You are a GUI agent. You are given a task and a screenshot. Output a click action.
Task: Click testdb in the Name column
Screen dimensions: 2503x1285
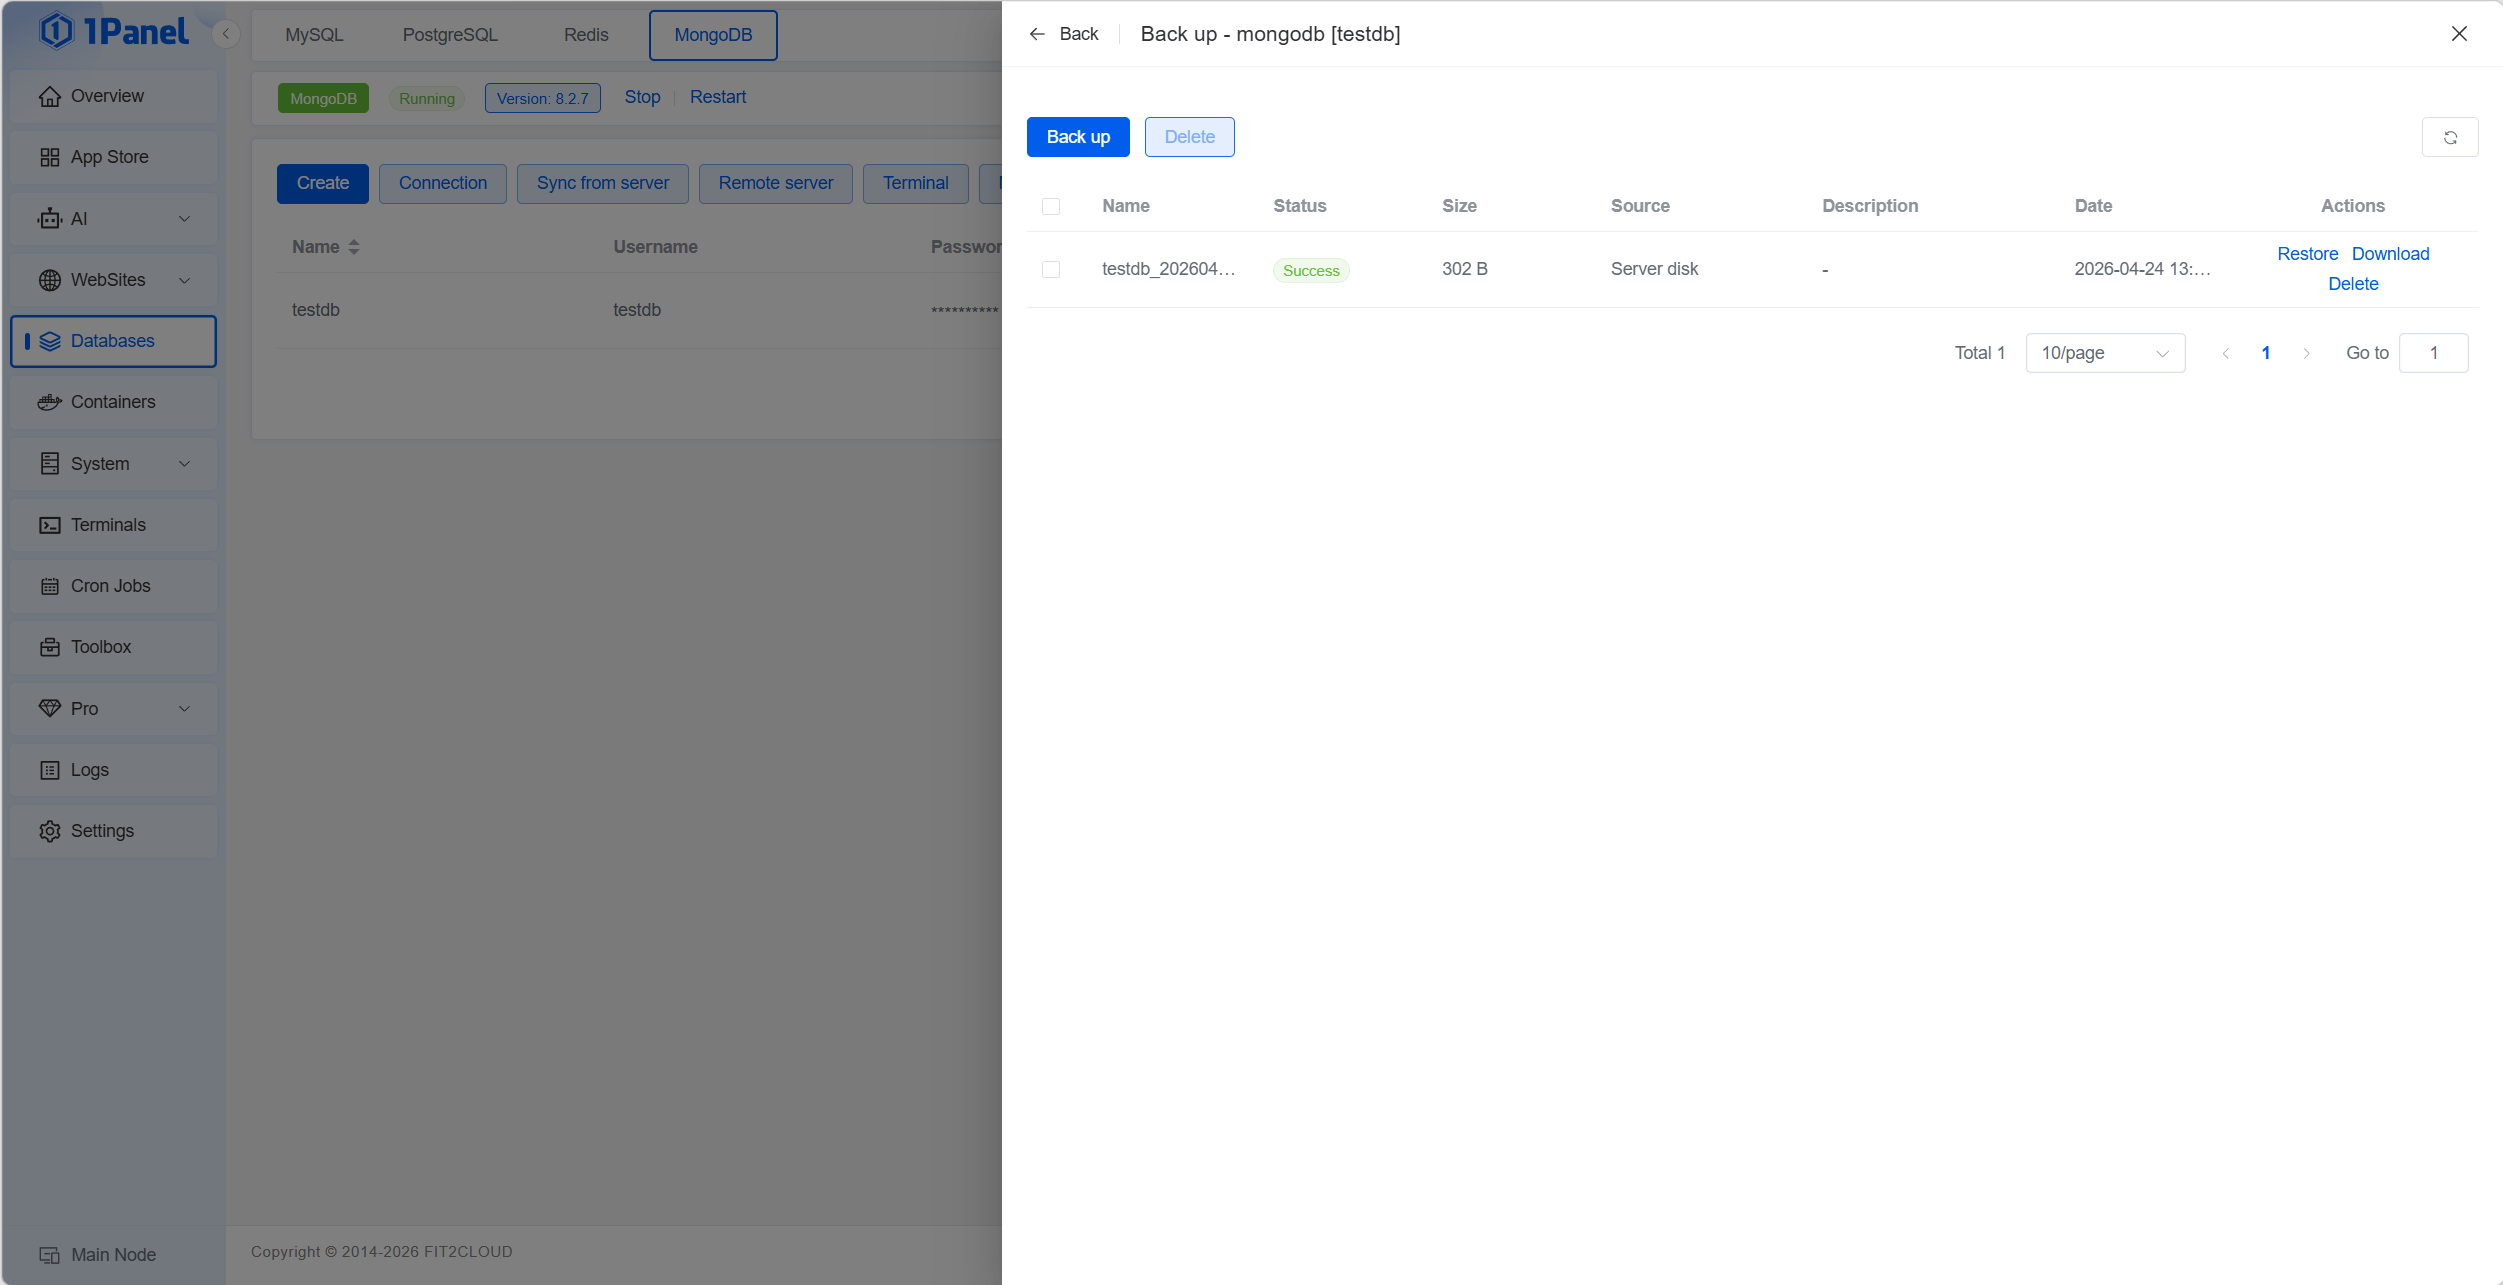pos(316,310)
